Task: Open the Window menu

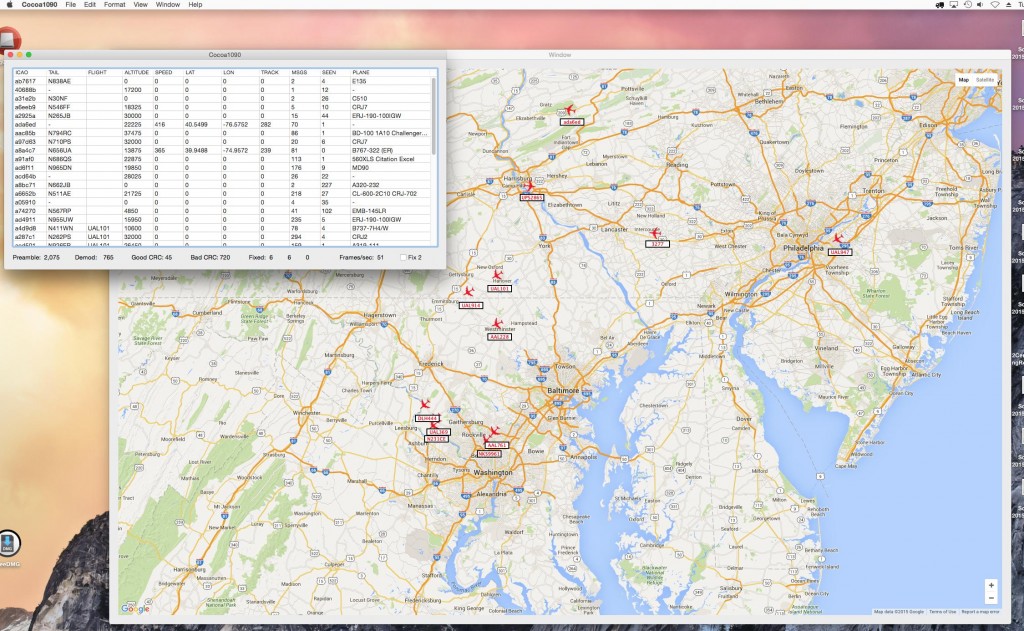Action: tap(168, 5)
